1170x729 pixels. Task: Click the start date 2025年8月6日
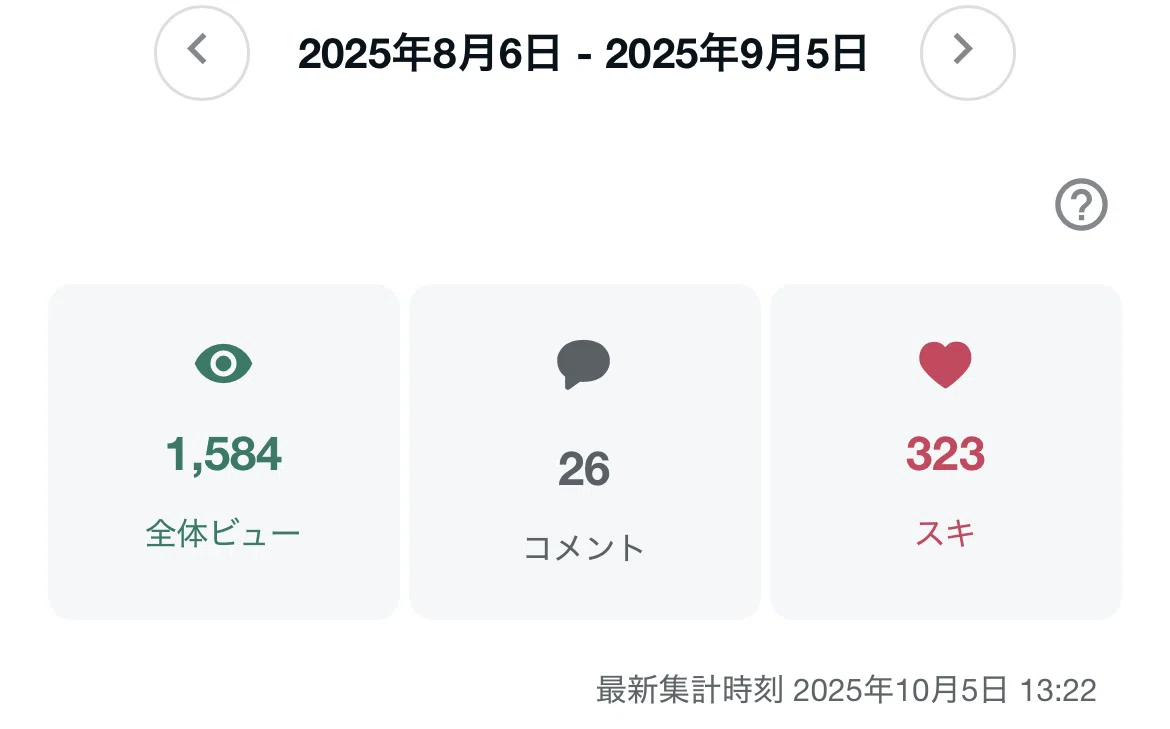tap(428, 54)
